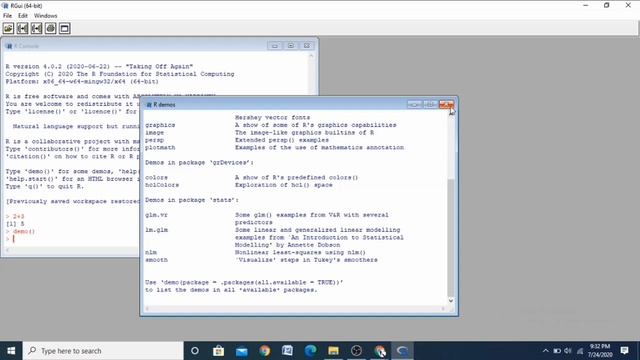This screenshot has width=640, height=360.
Task: Close the R Console window
Action: (307, 46)
